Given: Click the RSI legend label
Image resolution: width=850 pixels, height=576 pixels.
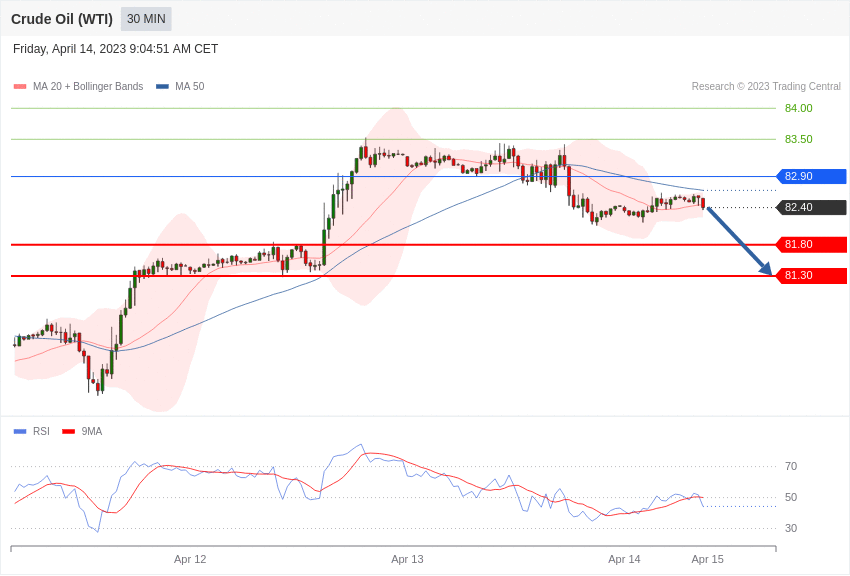Looking at the screenshot, I should coord(41,431).
